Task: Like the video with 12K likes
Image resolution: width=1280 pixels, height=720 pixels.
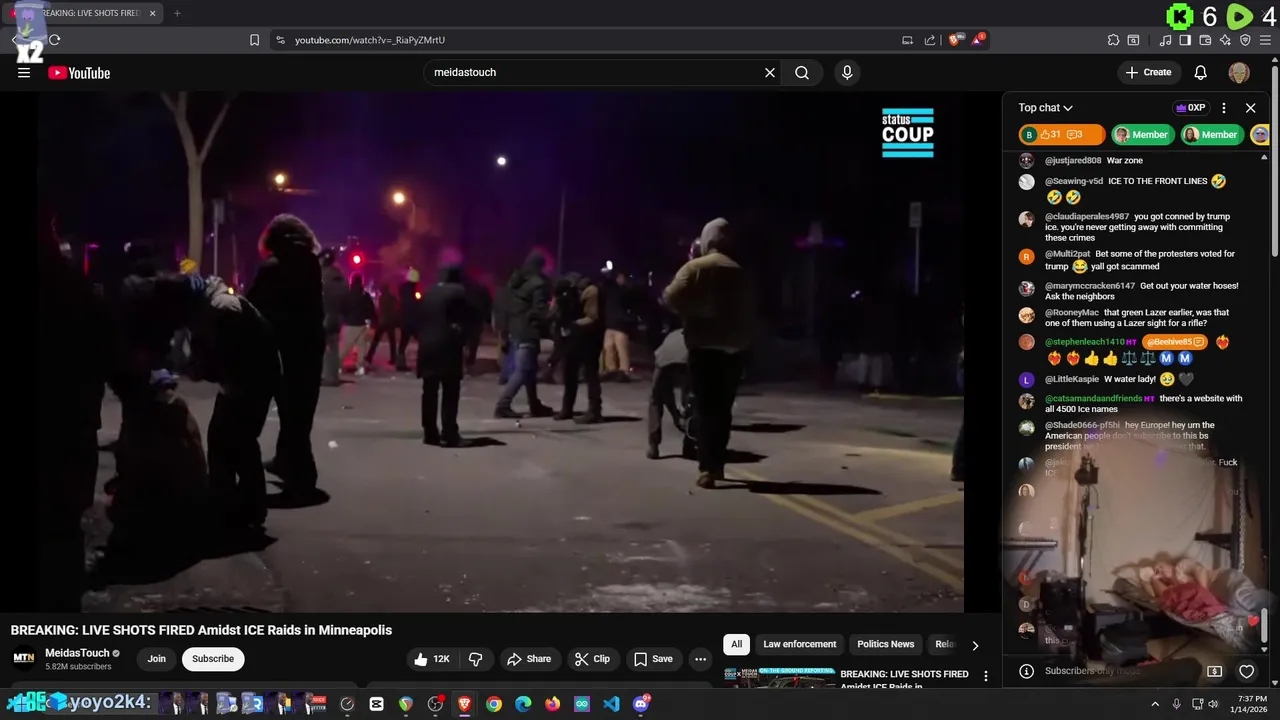Action: pyautogui.click(x=432, y=659)
